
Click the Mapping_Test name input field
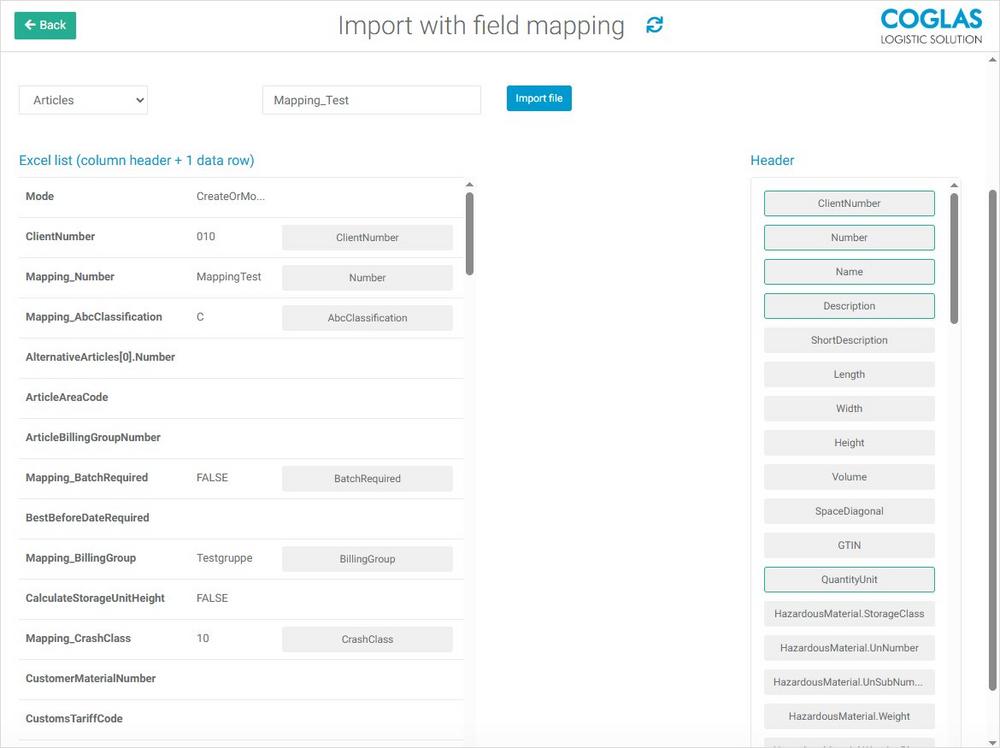(371, 100)
